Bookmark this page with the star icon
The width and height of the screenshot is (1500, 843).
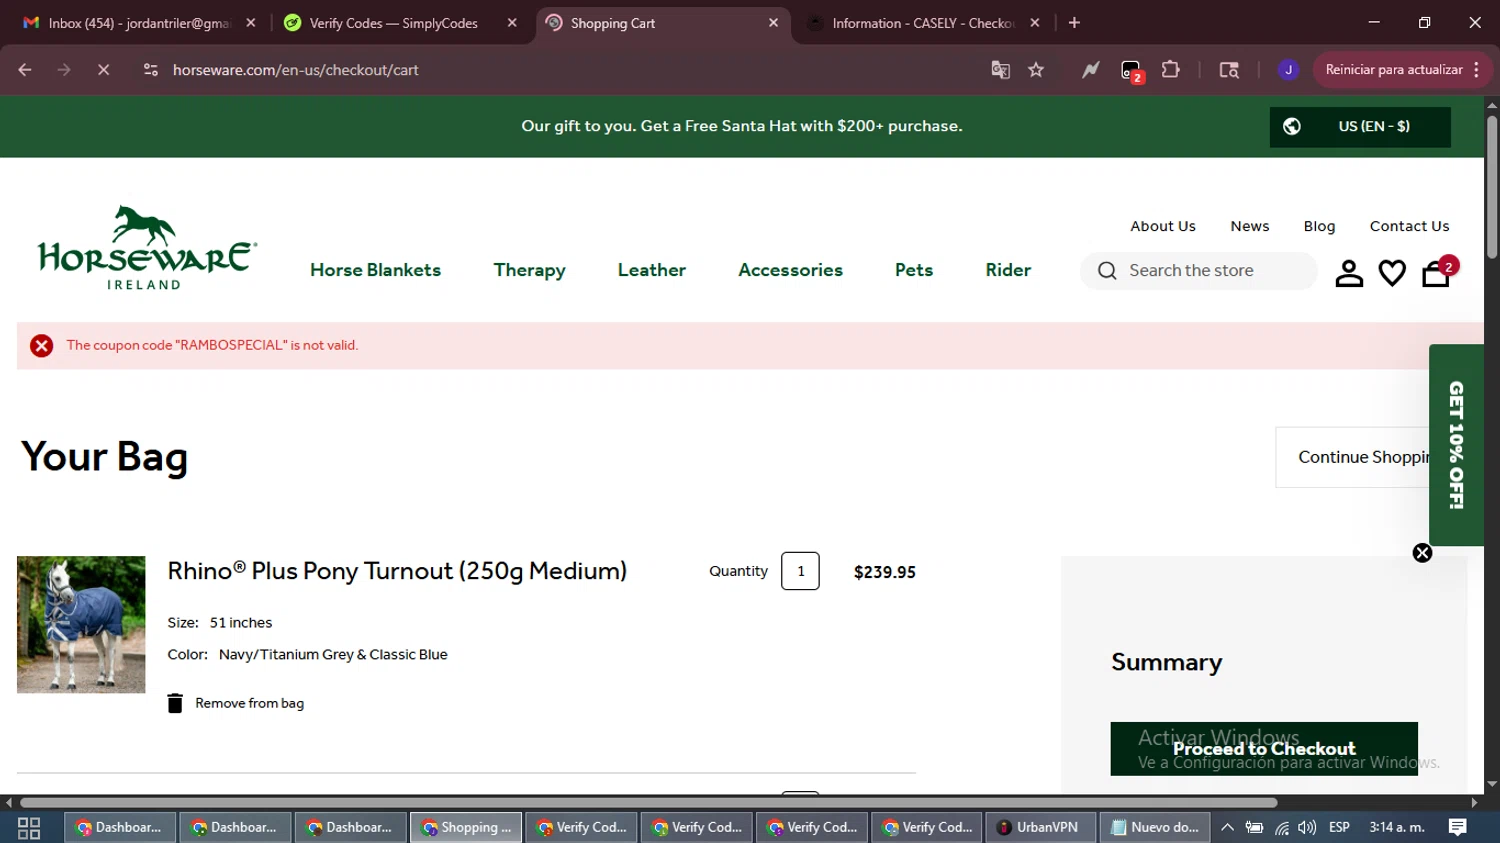point(1036,70)
